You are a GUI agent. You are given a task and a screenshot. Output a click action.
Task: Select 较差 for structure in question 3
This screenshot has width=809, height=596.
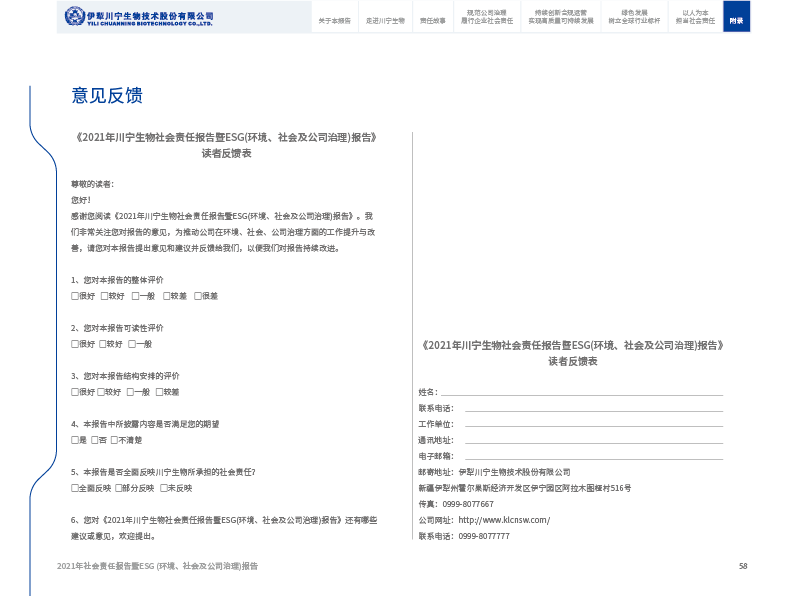(159, 392)
